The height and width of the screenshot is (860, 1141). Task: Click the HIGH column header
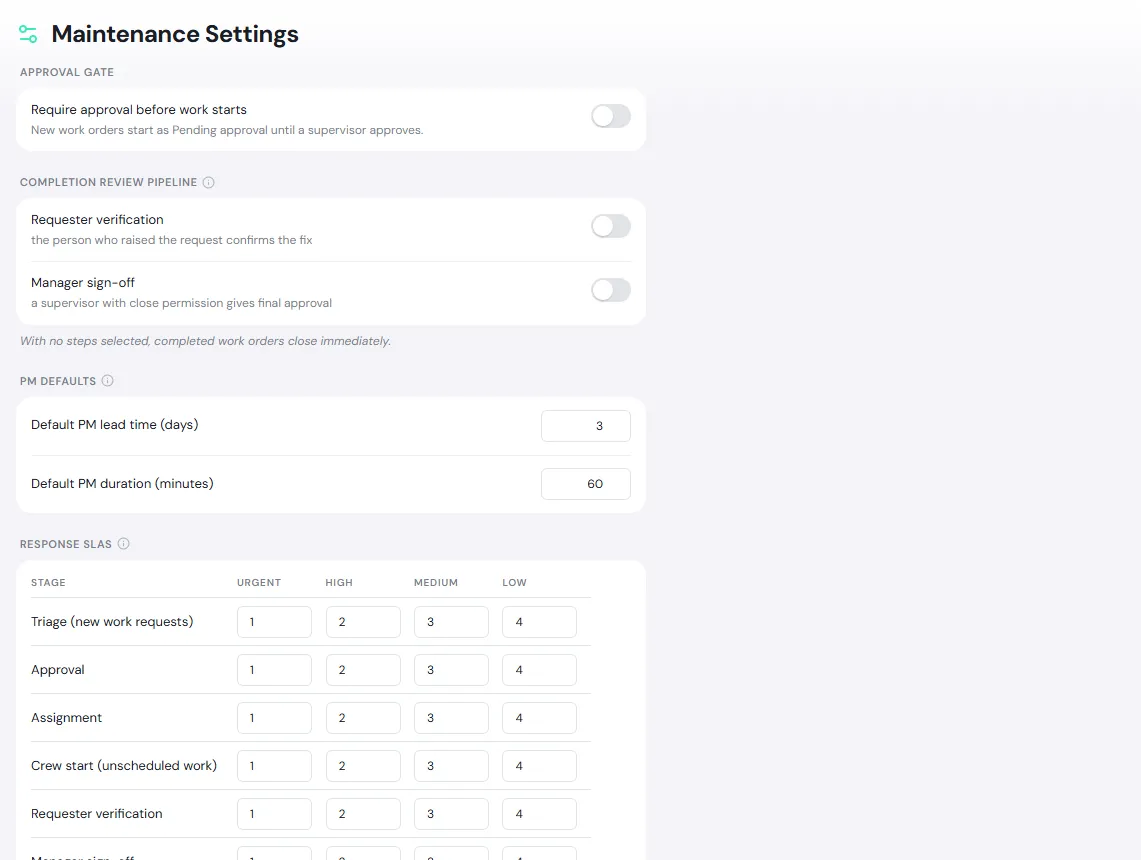click(x=339, y=583)
